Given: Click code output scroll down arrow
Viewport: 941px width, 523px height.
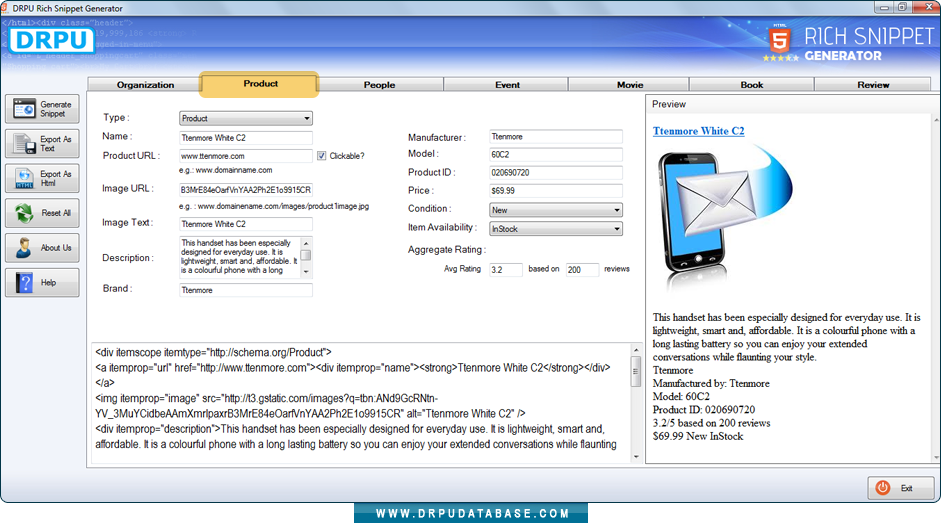Looking at the screenshot, I should tap(636, 457).
